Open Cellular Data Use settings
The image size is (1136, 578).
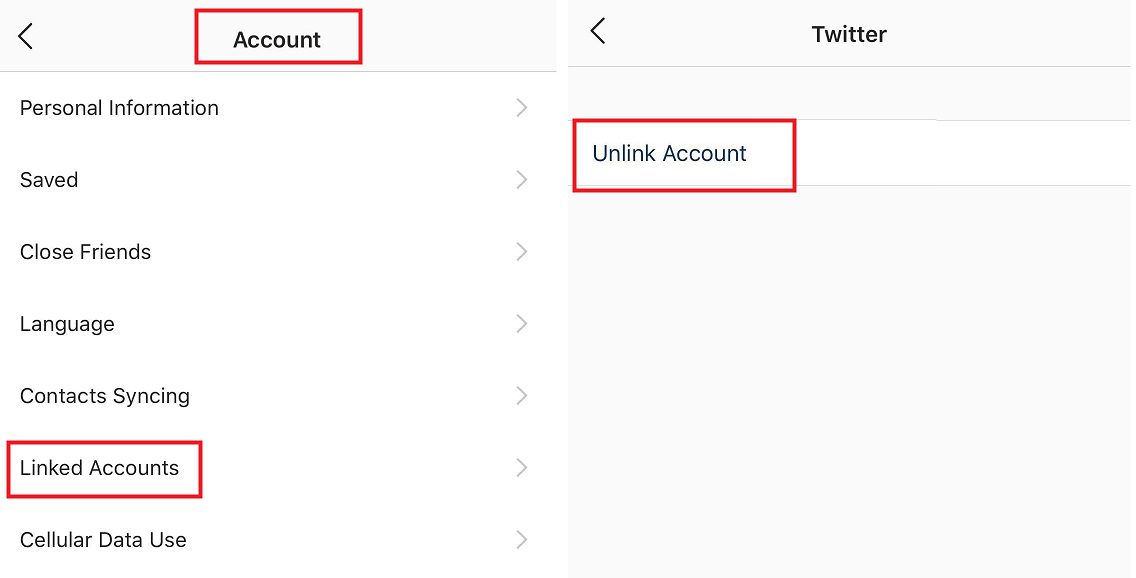pos(103,540)
